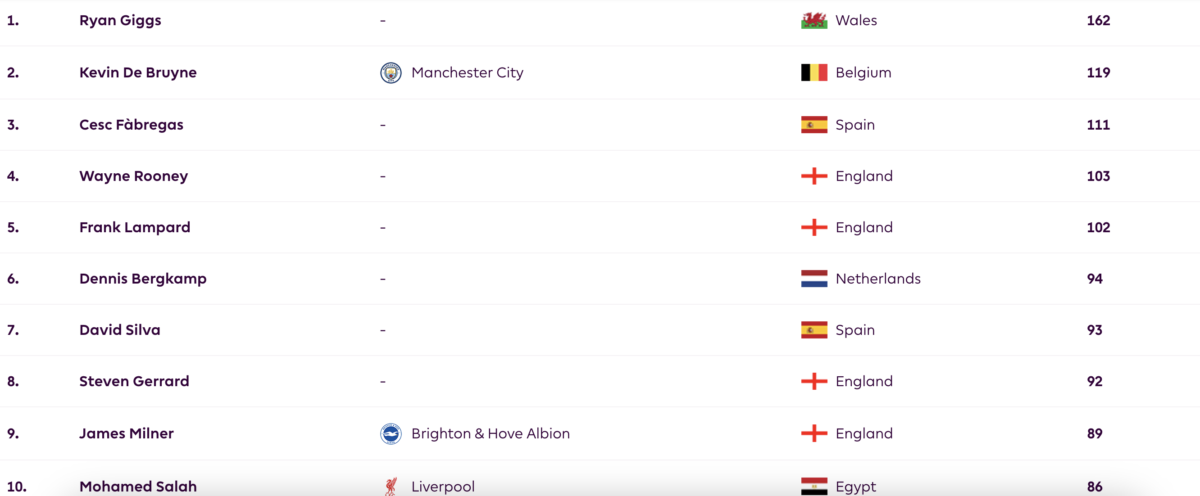This screenshot has width=1200, height=496.
Task: Click the Egypt flag icon
Action: pos(814,487)
